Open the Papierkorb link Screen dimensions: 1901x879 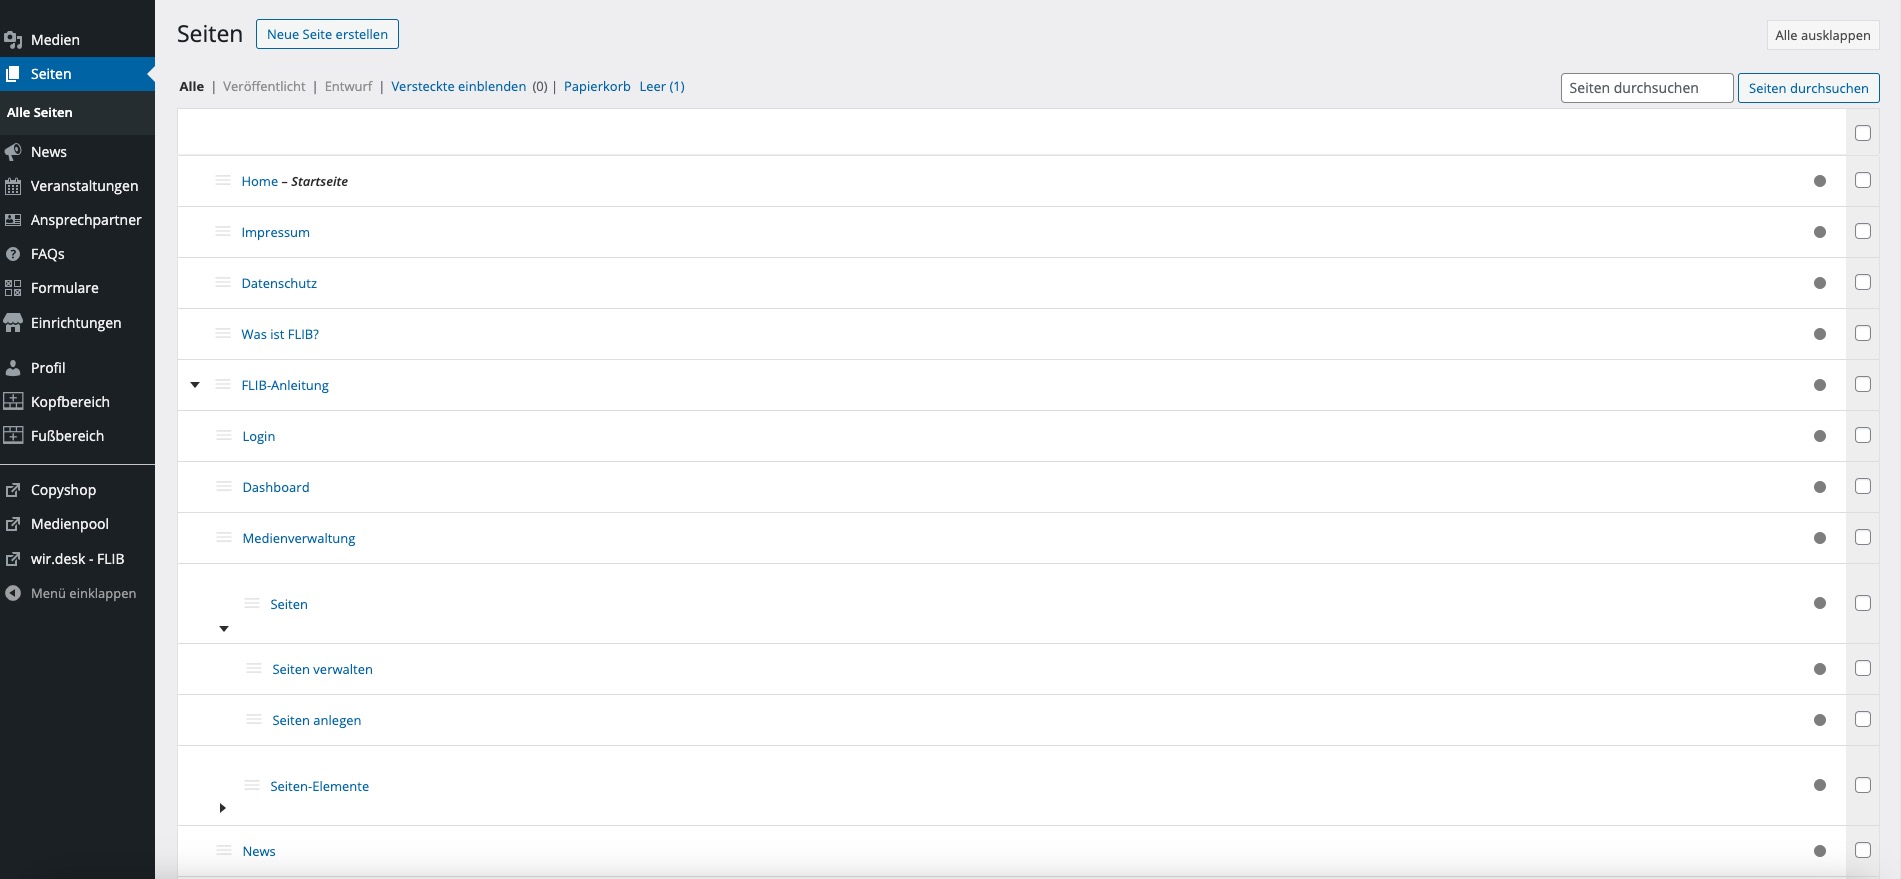tap(597, 87)
